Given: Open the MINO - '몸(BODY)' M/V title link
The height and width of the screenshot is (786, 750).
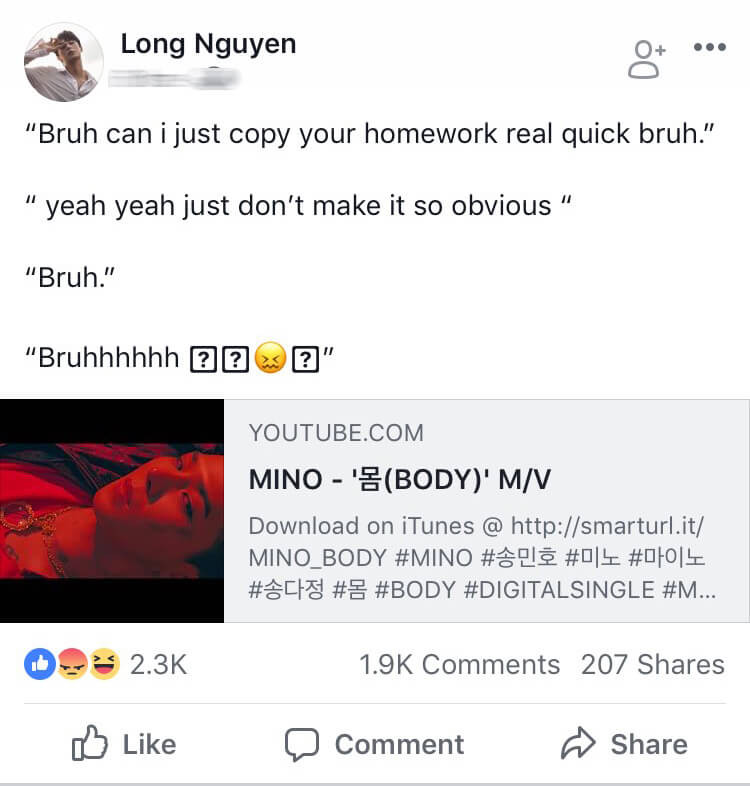Looking at the screenshot, I should 400,479.
